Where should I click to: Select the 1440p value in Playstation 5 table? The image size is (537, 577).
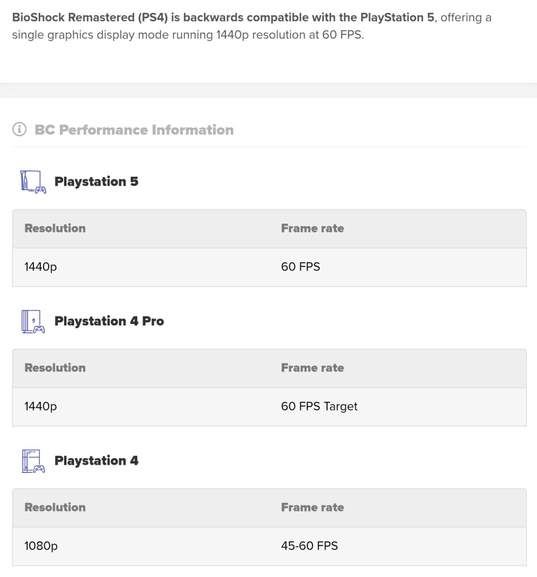pos(40,267)
